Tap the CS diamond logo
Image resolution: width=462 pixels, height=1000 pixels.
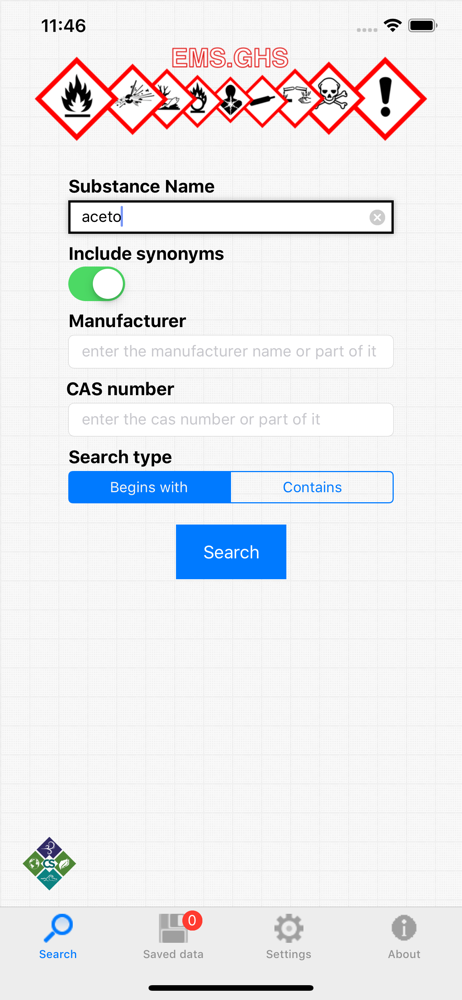tap(49, 864)
